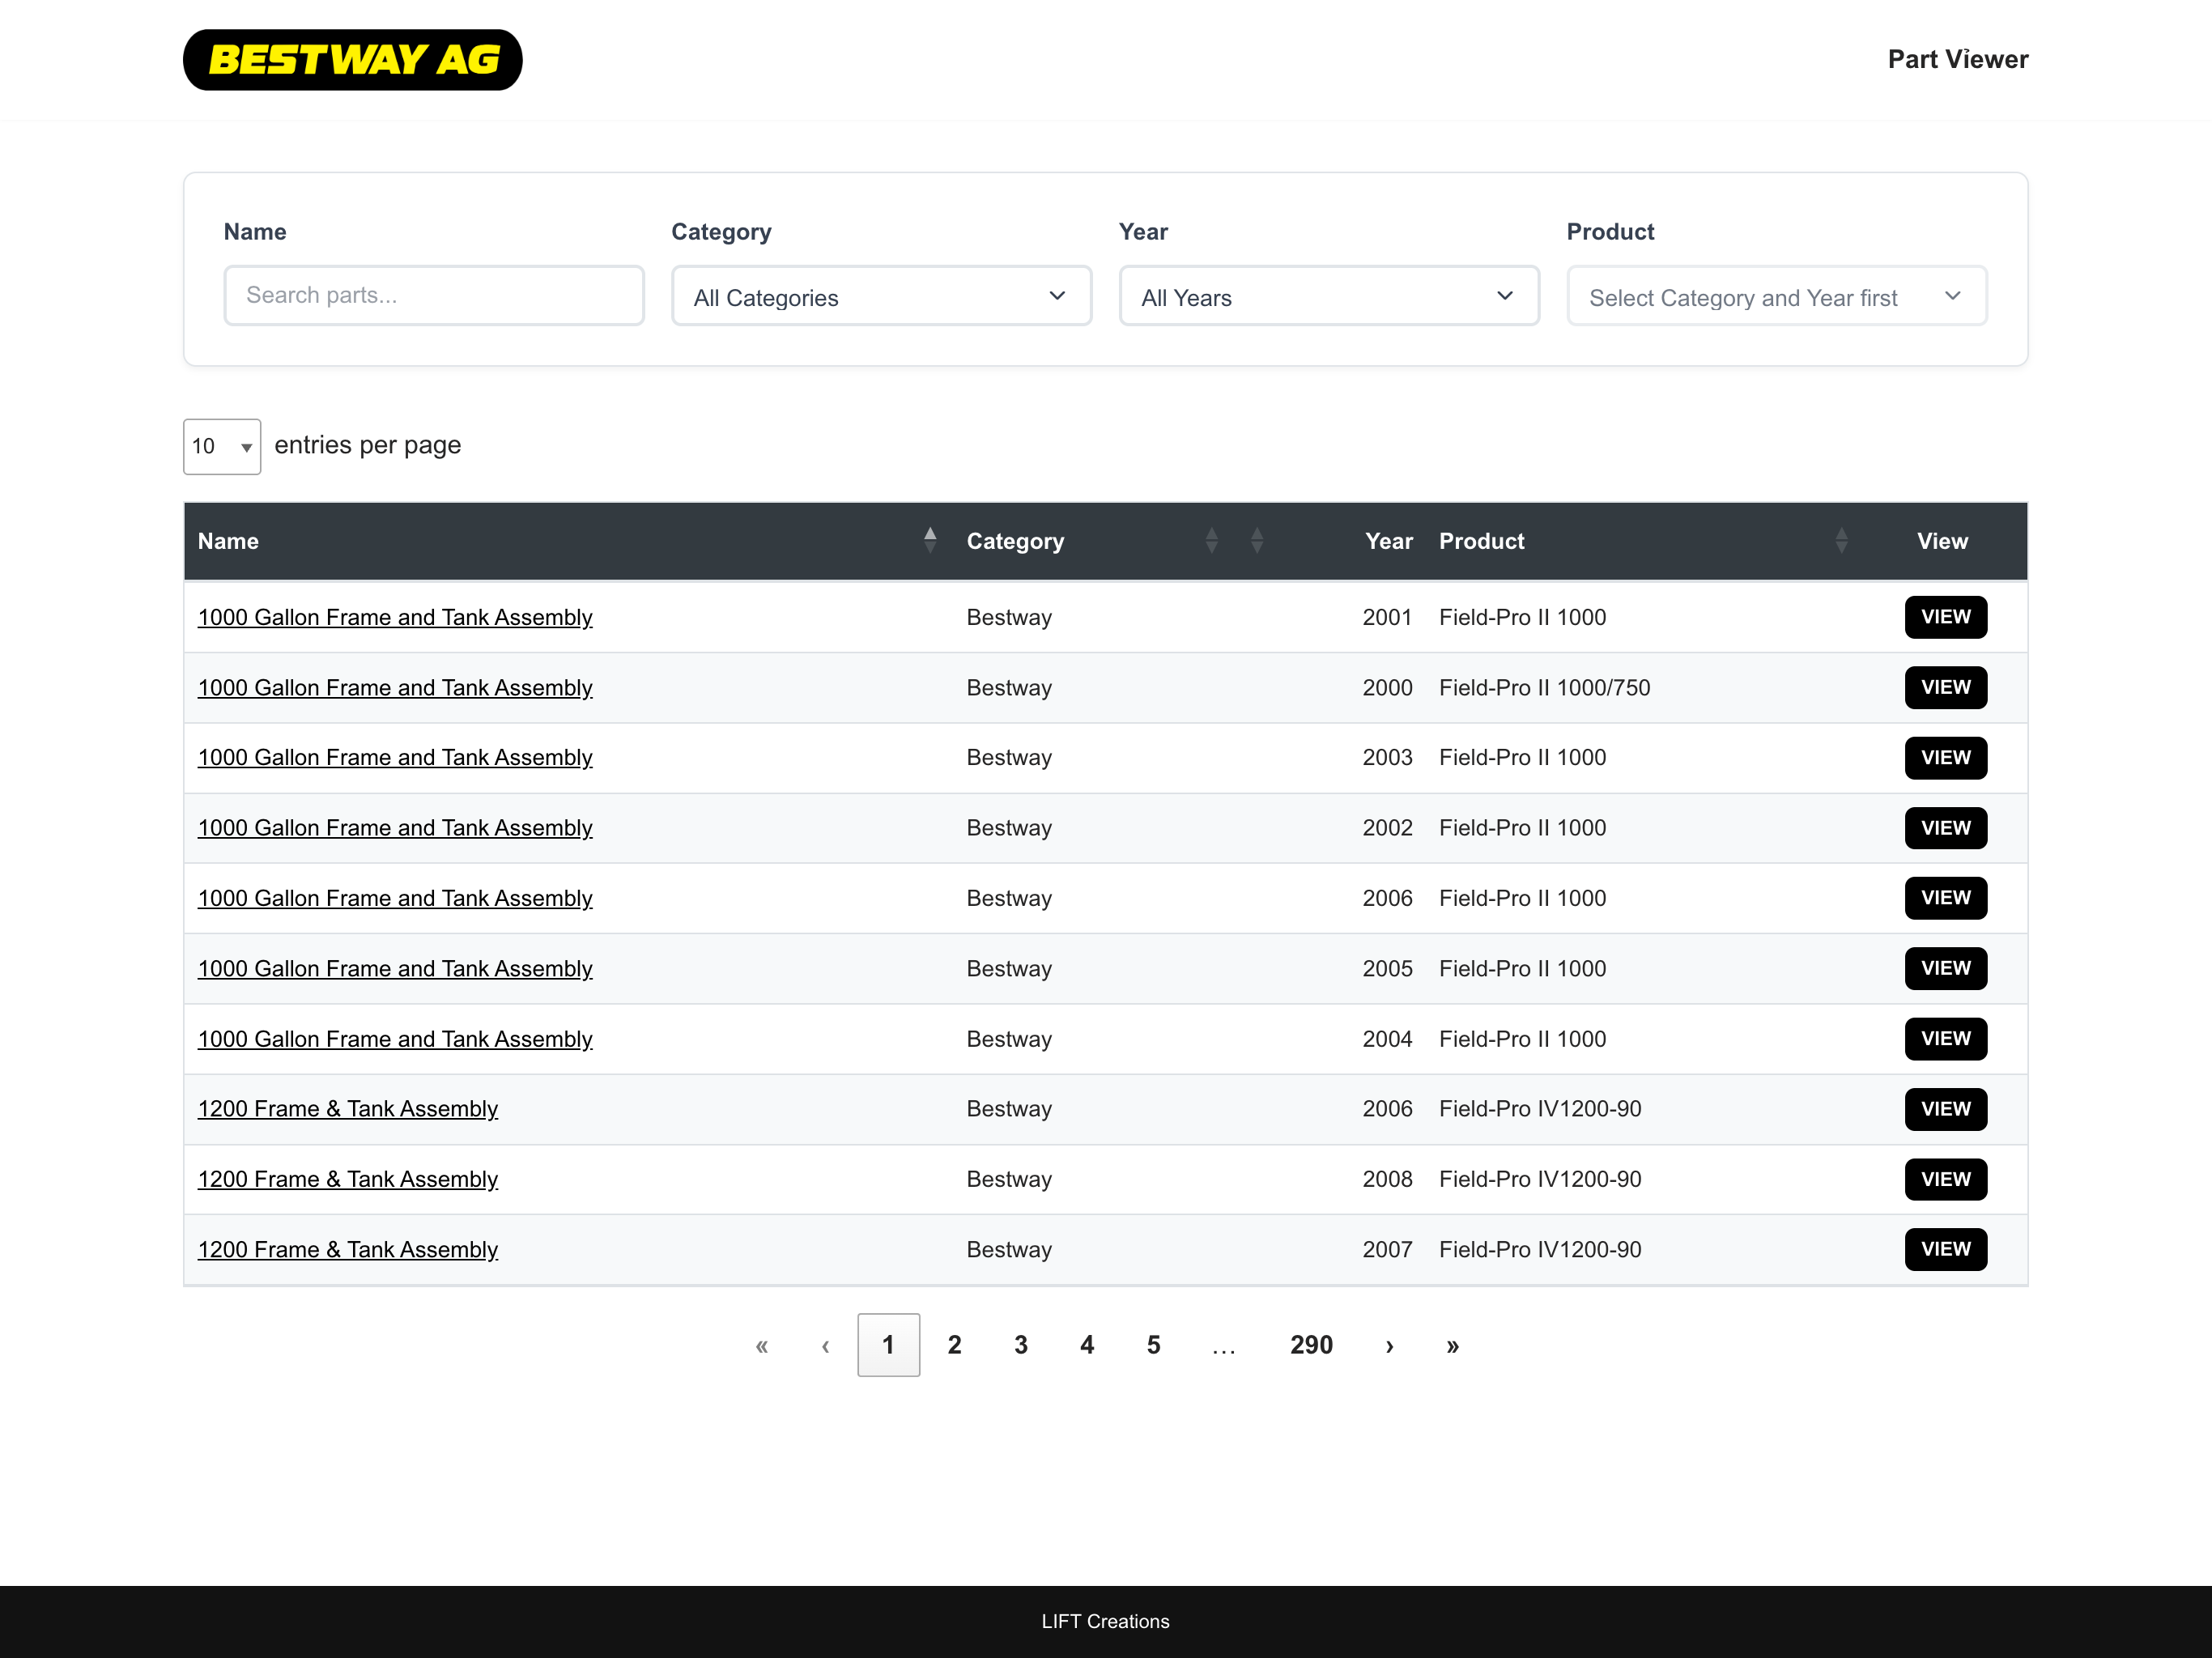Screen dimensions: 2212x1658
Task: Go to previous page arrow
Action: click(825, 1345)
